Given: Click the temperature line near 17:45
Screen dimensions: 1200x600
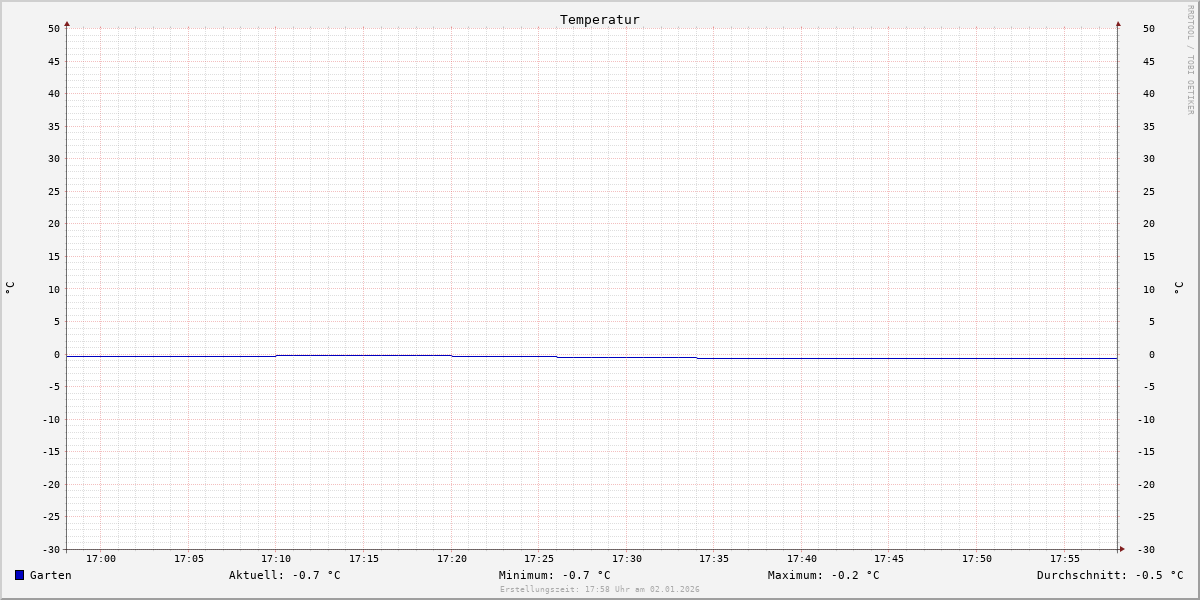Looking at the screenshot, I should click(890, 358).
